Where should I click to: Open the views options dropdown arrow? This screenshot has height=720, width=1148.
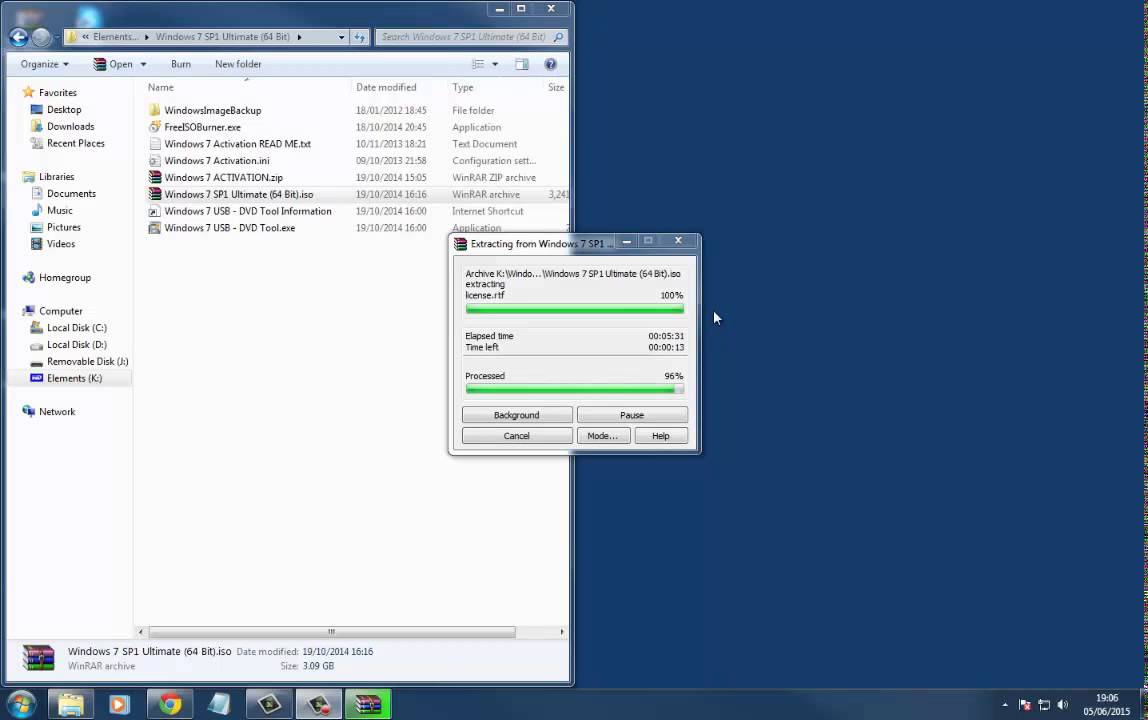(495, 64)
